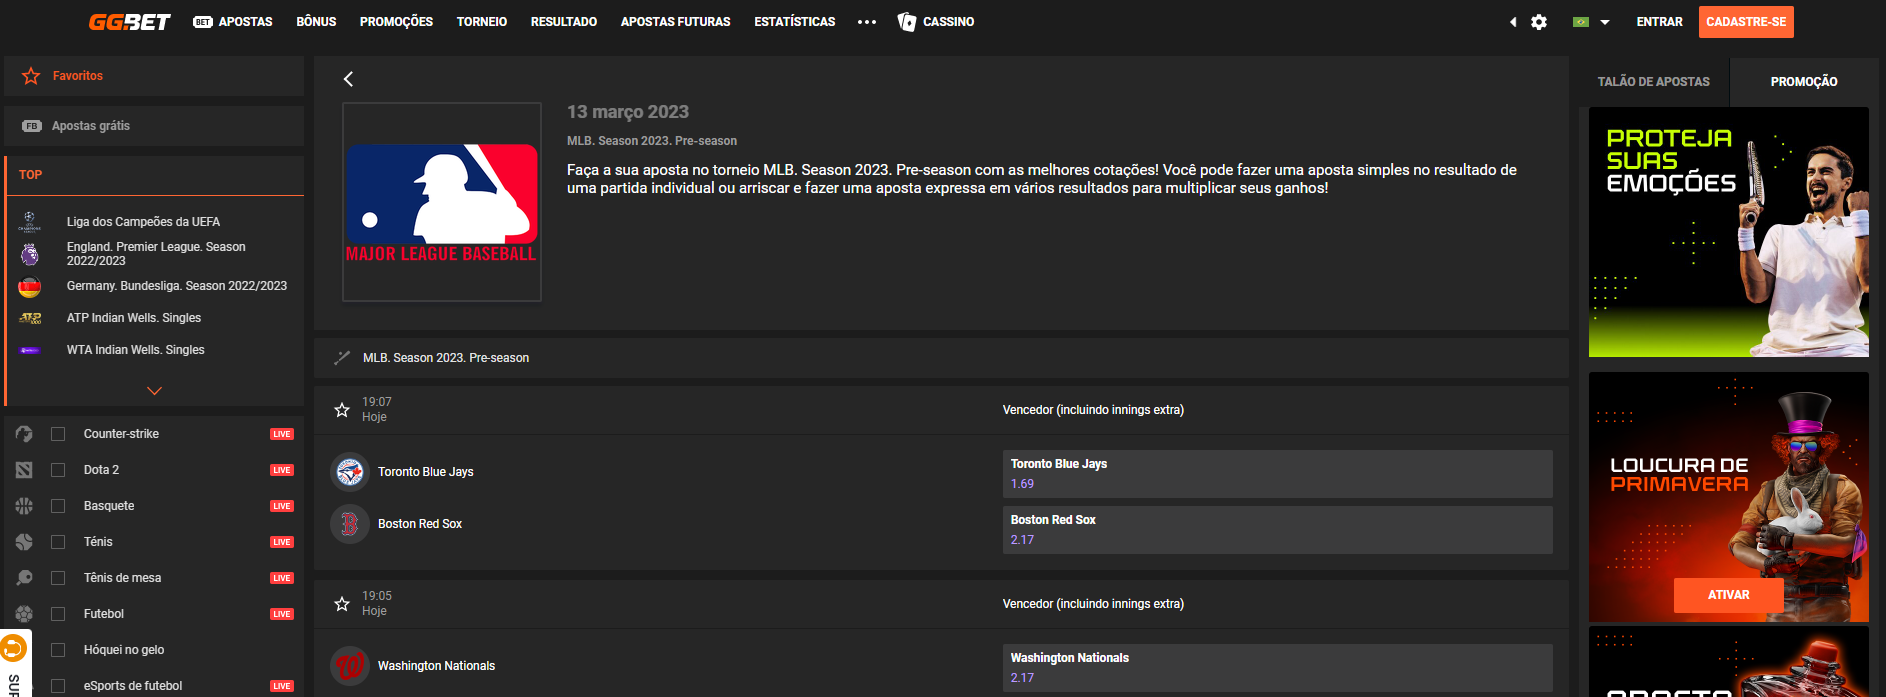Viewport: 1886px width, 697px height.
Task: Click the ATP Indian Wells icon
Action: (x=30, y=318)
